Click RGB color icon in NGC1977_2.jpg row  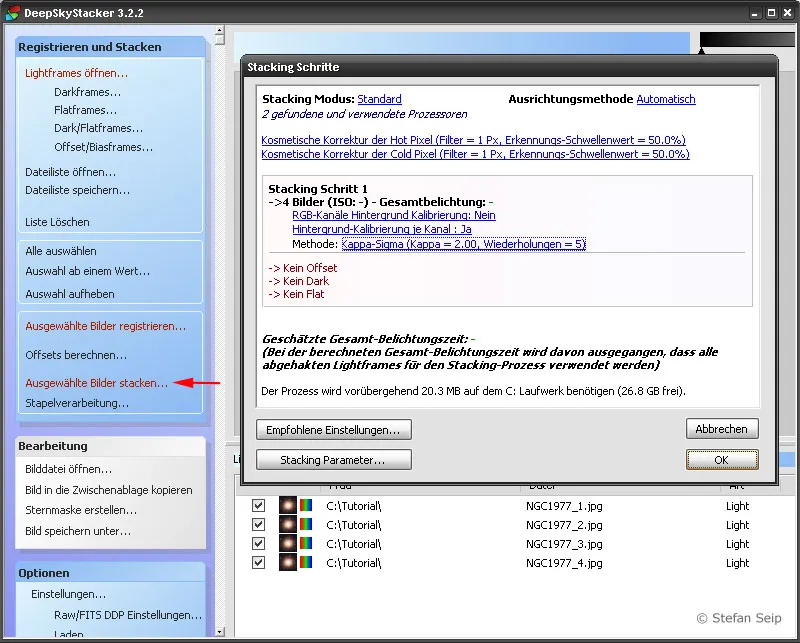(306, 525)
